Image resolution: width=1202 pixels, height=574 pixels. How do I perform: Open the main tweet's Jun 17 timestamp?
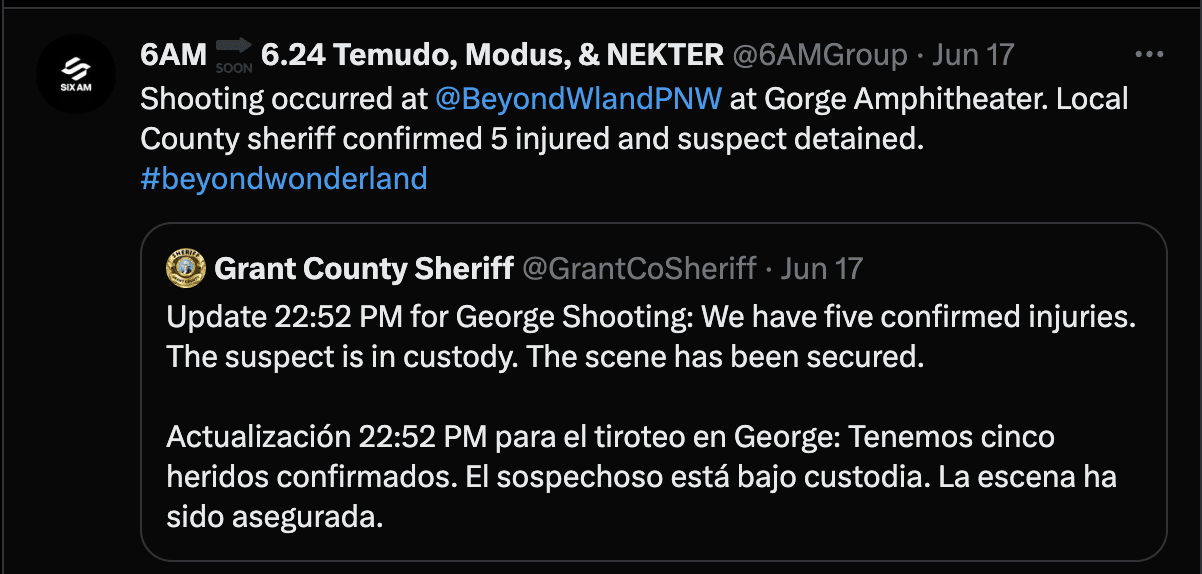point(973,54)
